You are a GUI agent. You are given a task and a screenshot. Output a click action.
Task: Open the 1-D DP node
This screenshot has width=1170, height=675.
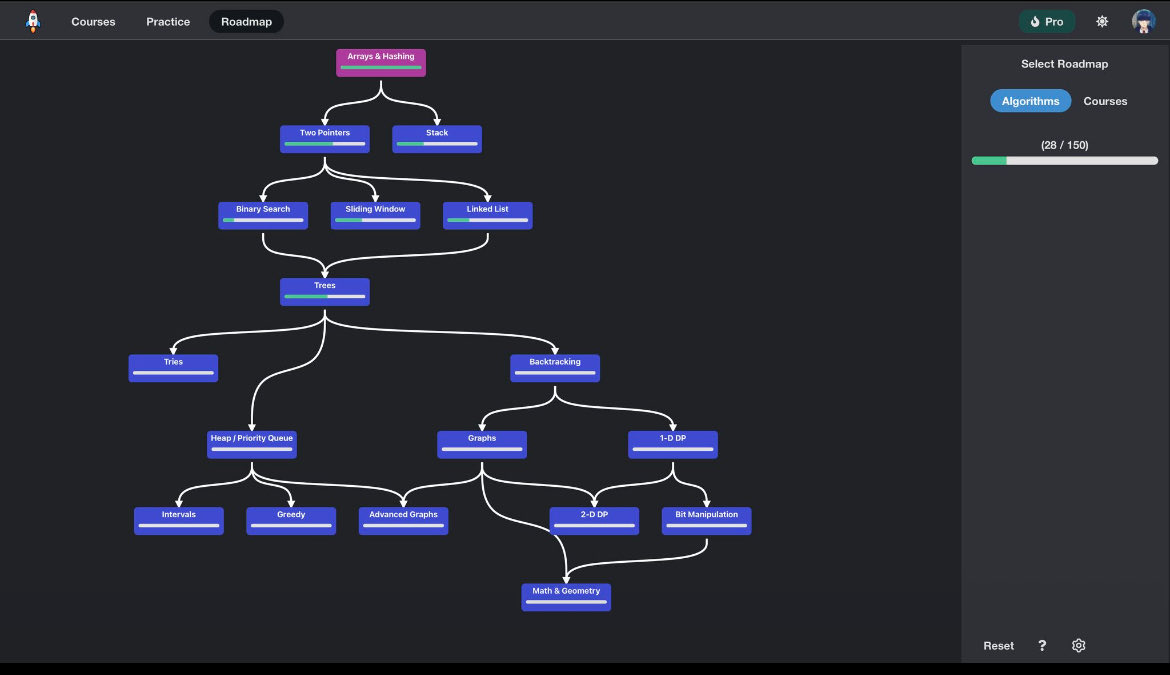(x=673, y=445)
